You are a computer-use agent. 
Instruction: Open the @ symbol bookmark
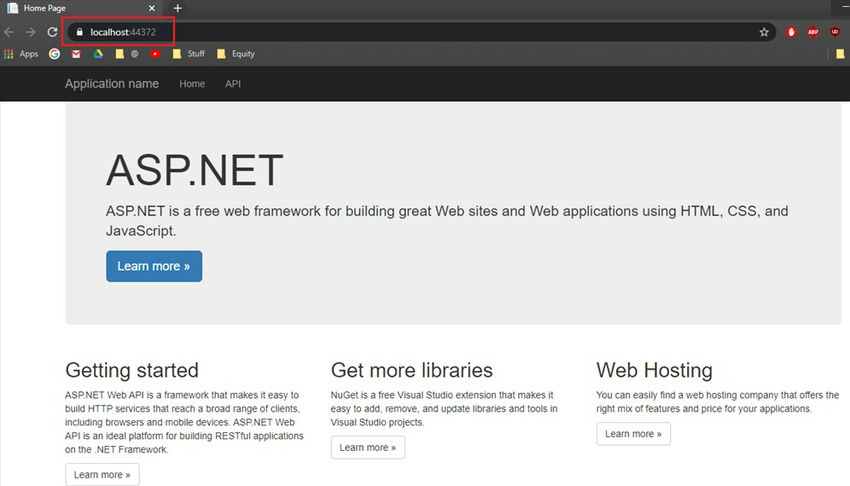134,54
